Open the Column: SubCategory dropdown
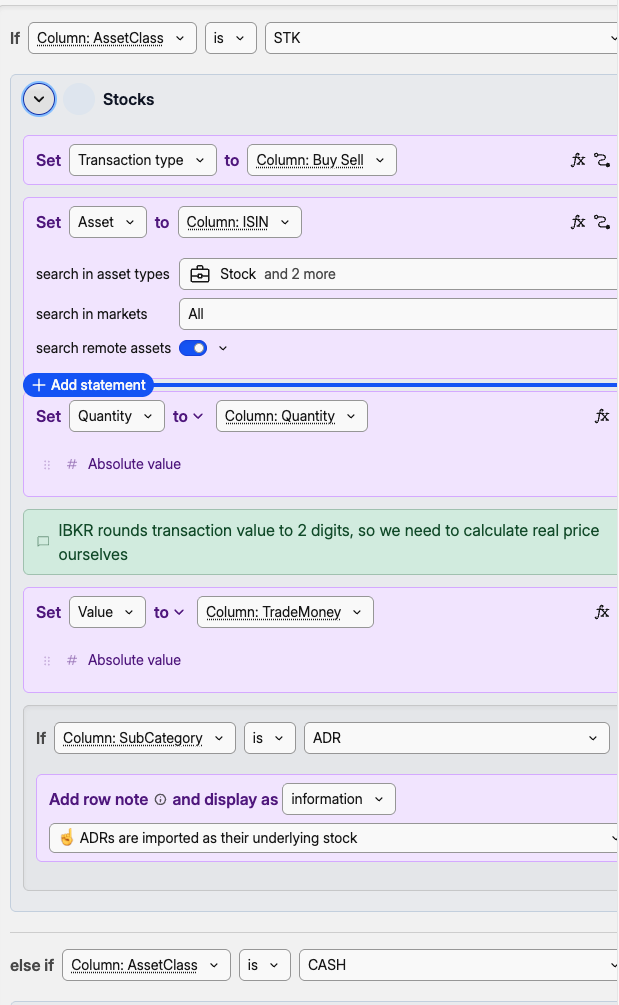This screenshot has width=619, height=1005. click(x=144, y=738)
